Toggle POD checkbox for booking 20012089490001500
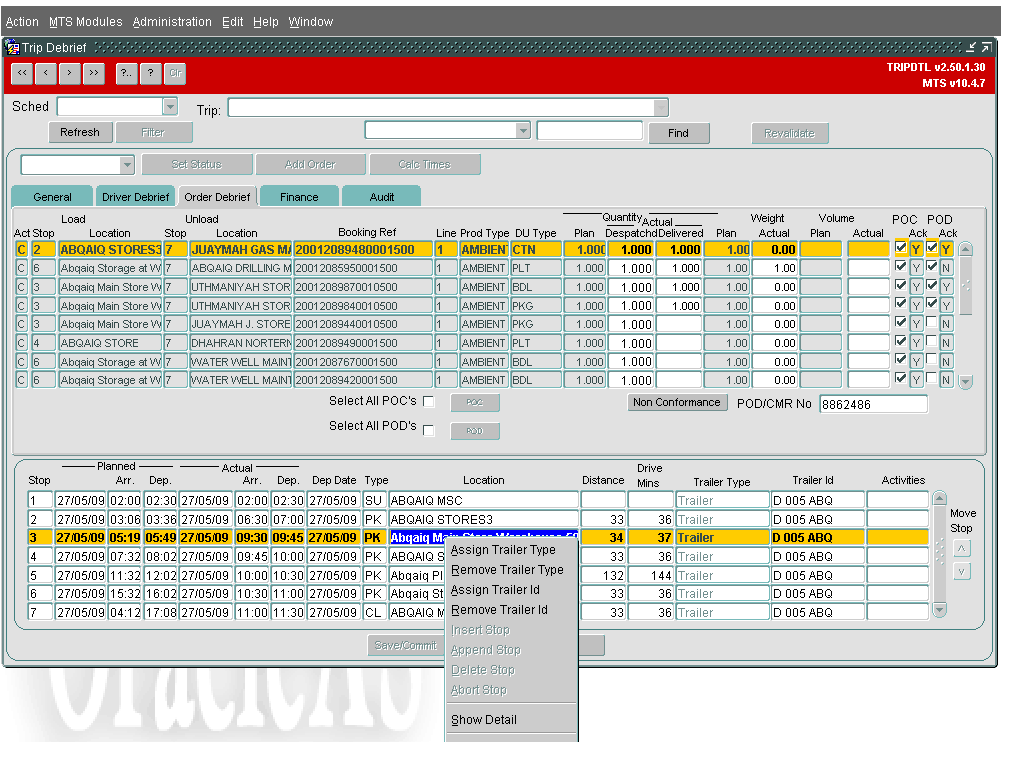The width and height of the screenshot is (1009, 760). coord(932,340)
